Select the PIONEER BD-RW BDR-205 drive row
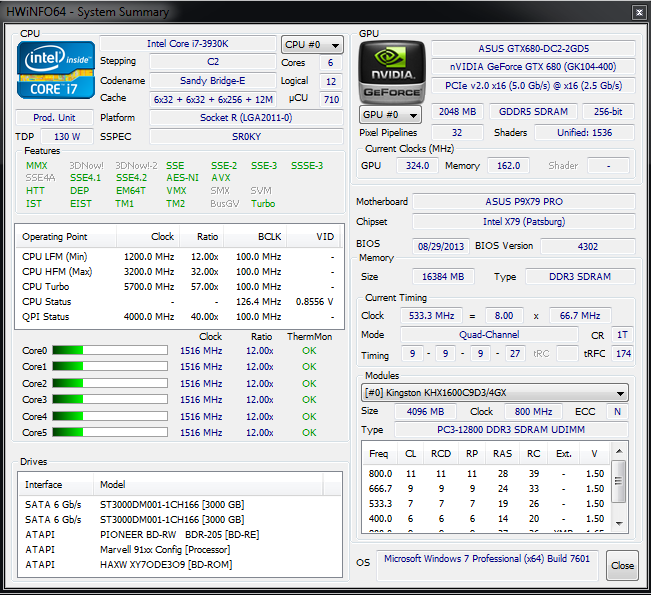 179,535
